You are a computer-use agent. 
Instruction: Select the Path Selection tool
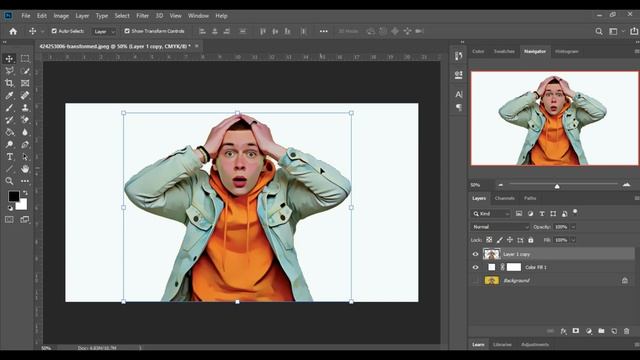[25, 157]
